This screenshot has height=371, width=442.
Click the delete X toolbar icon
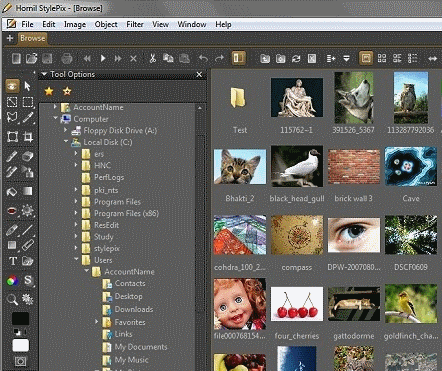coord(133,59)
